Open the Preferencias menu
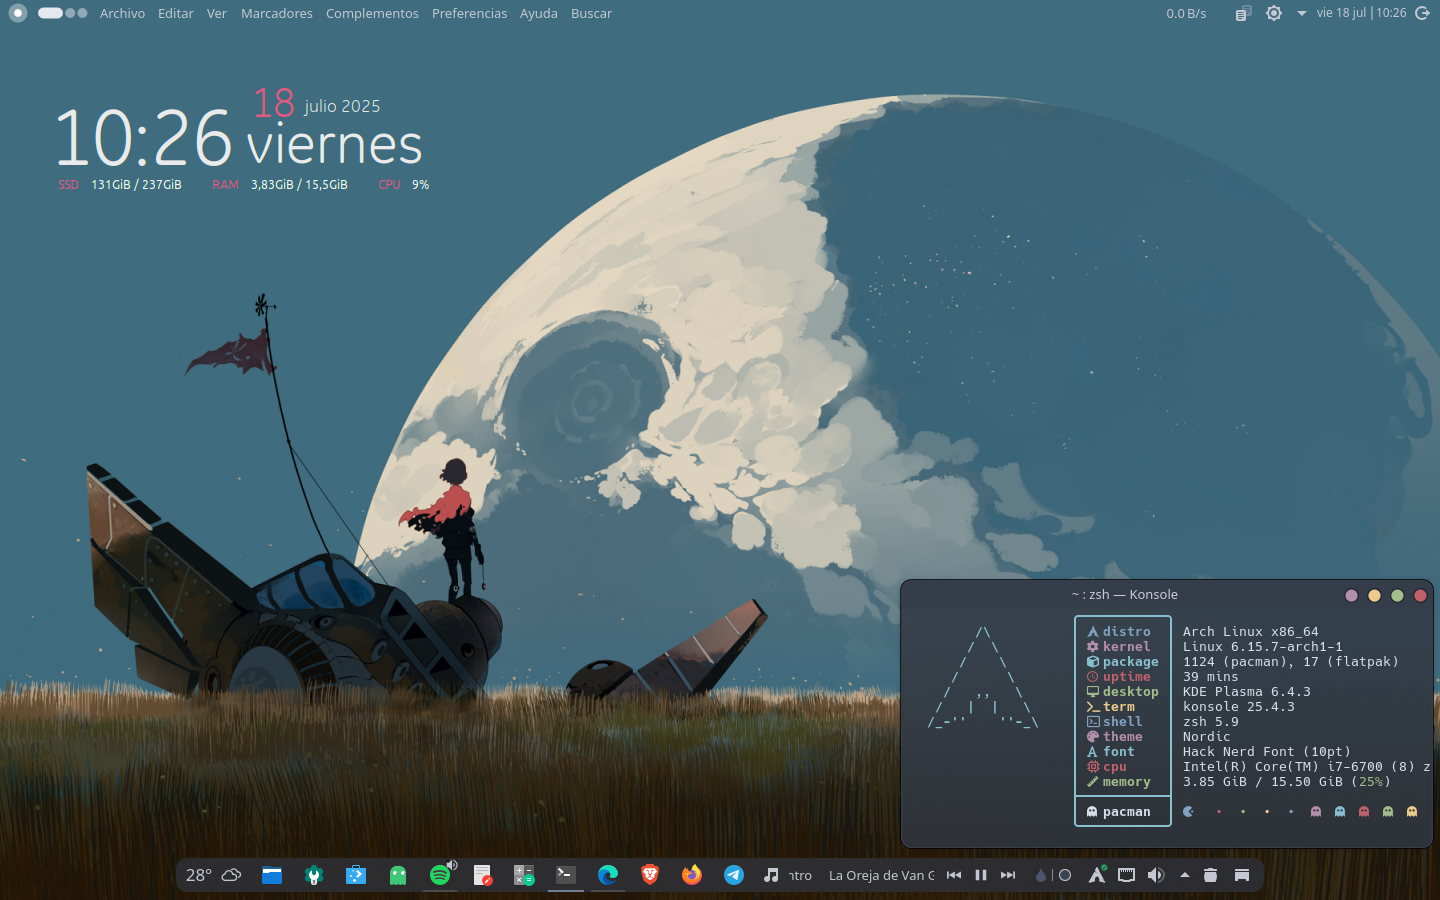The width and height of the screenshot is (1440, 900). click(x=469, y=13)
